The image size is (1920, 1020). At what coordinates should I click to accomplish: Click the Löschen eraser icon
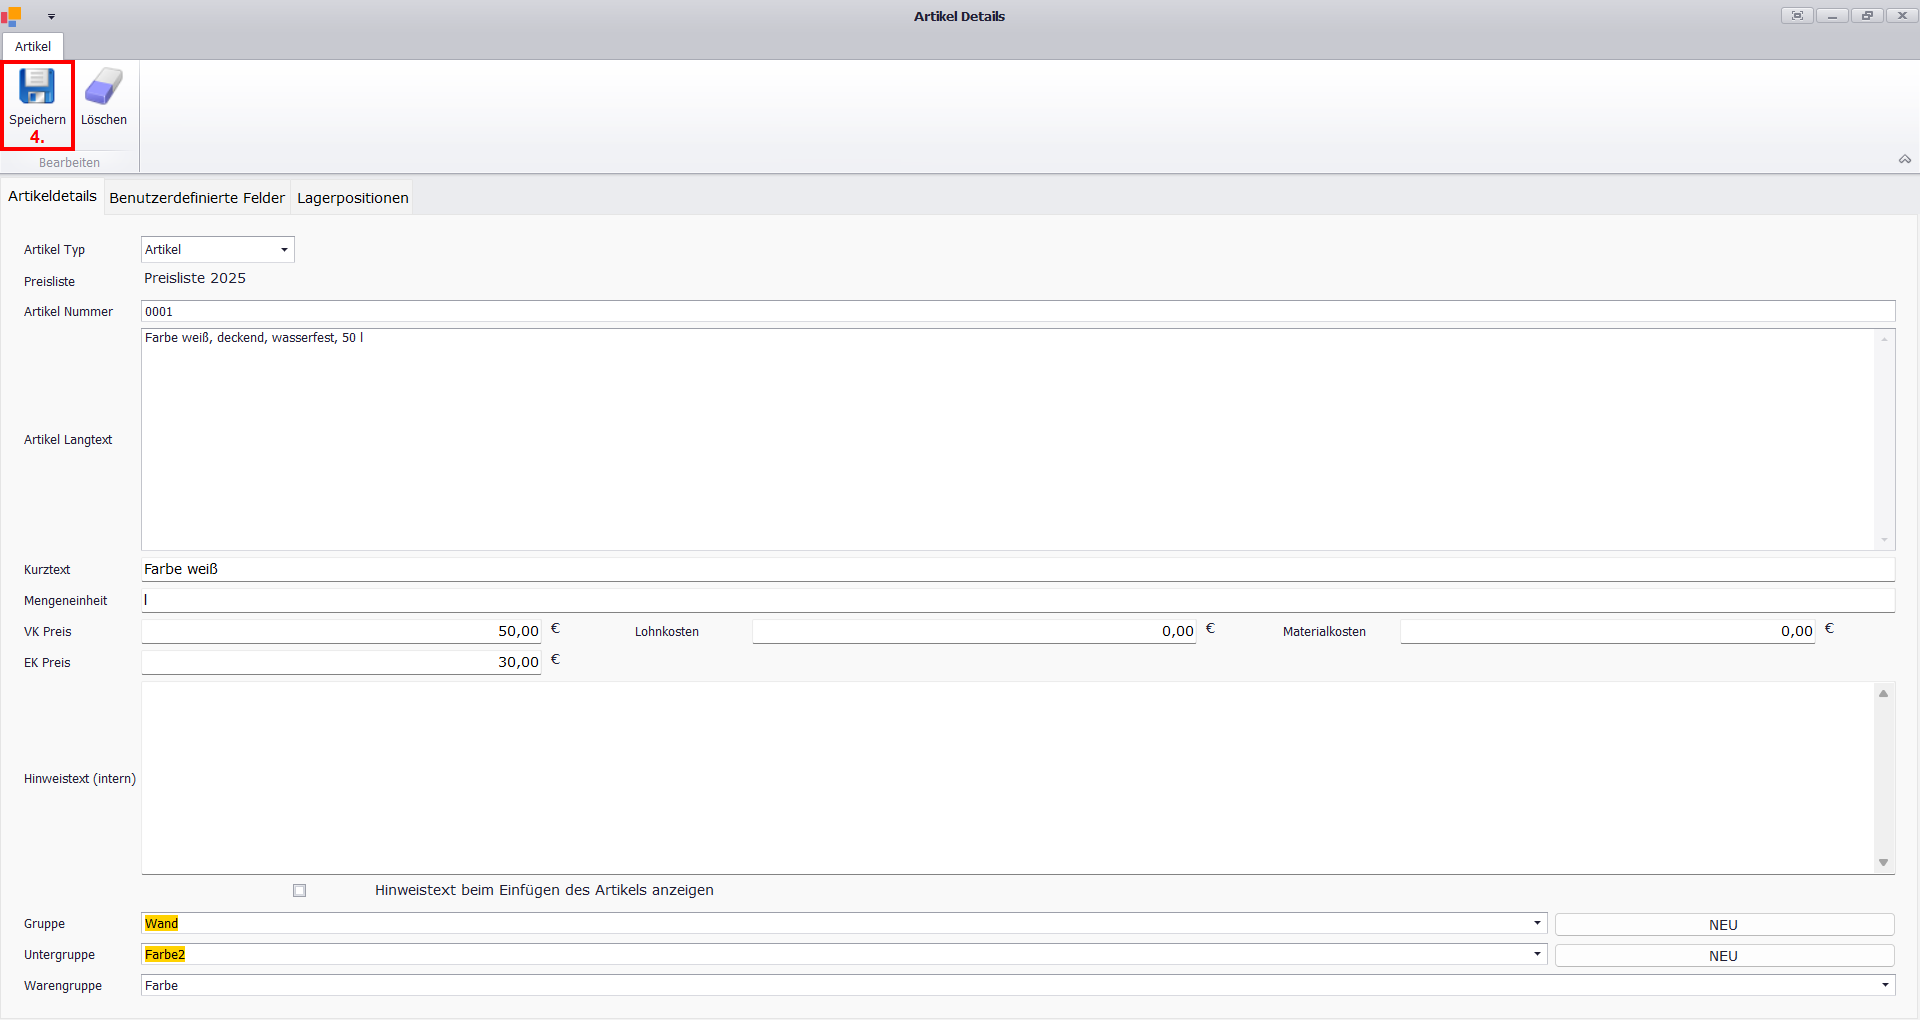(x=103, y=88)
